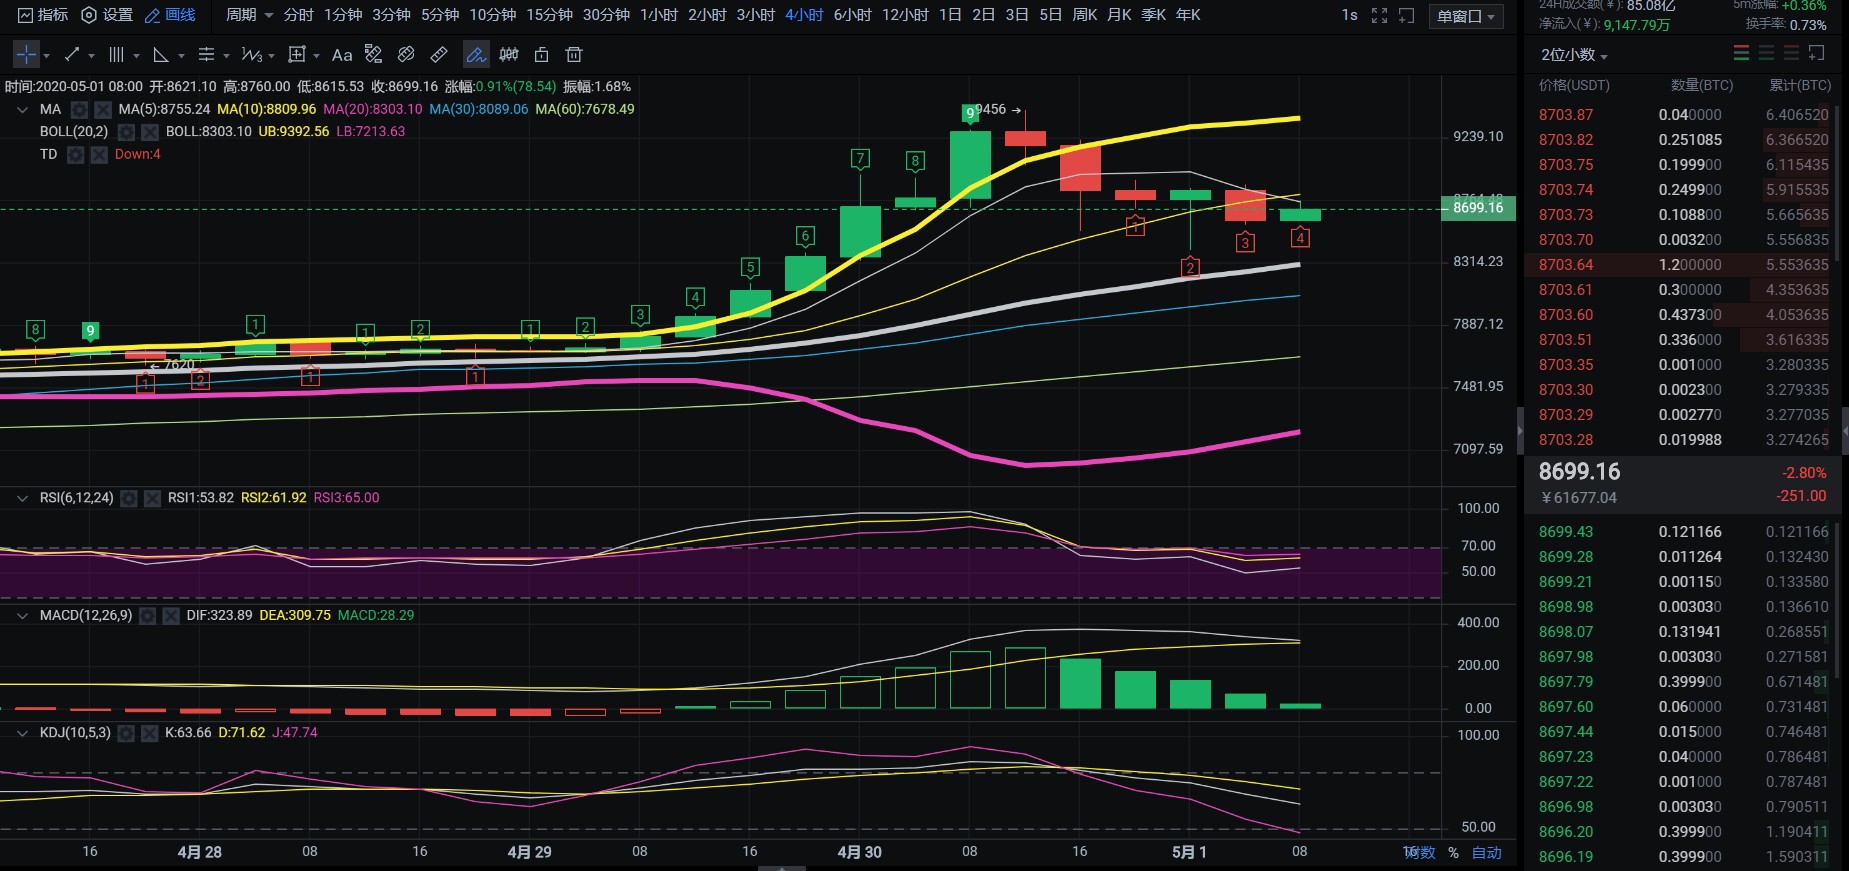This screenshot has height=871, width=1849.
Task: Toggle percent scale on price axis
Action: click(x=1453, y=853)
